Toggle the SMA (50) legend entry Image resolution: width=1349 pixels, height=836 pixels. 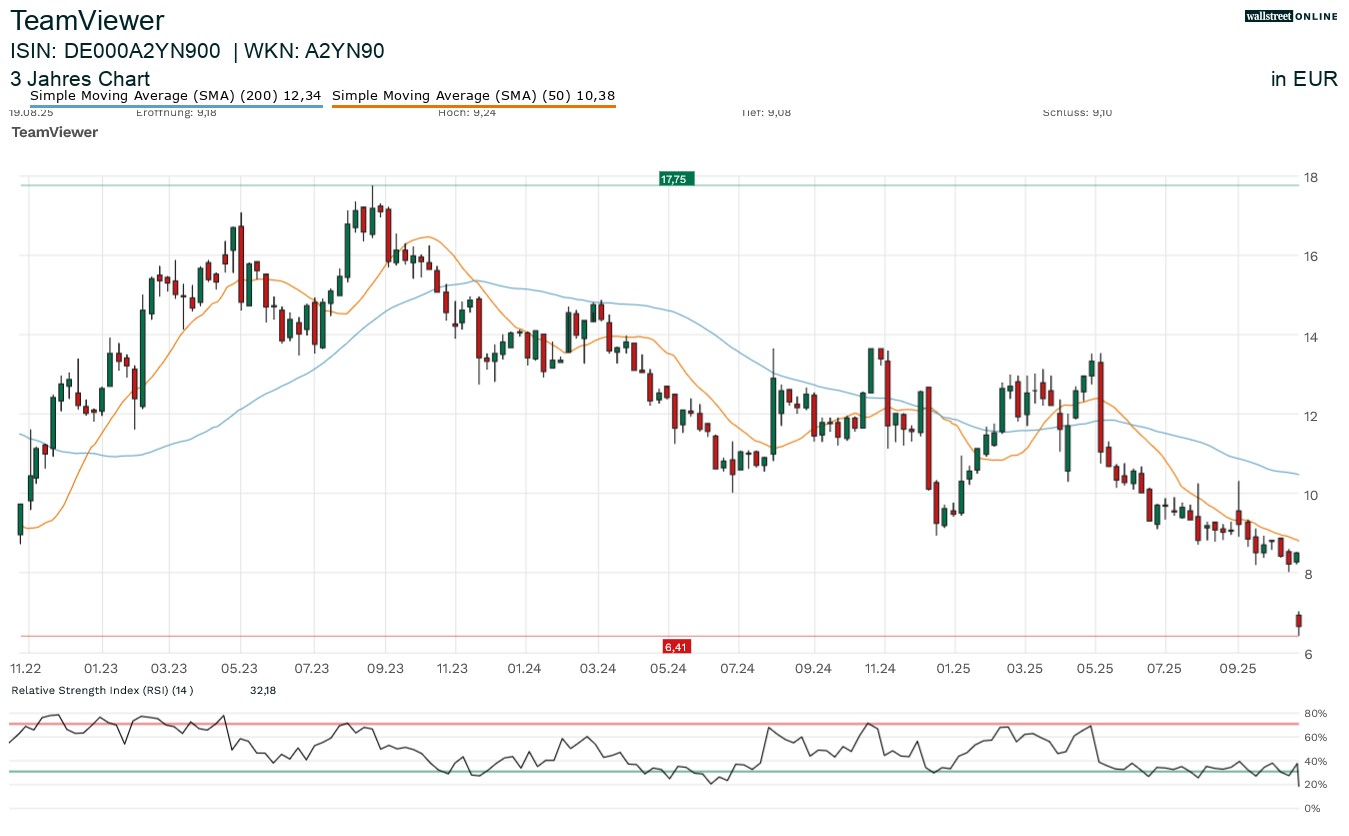(x=473, y=96)
